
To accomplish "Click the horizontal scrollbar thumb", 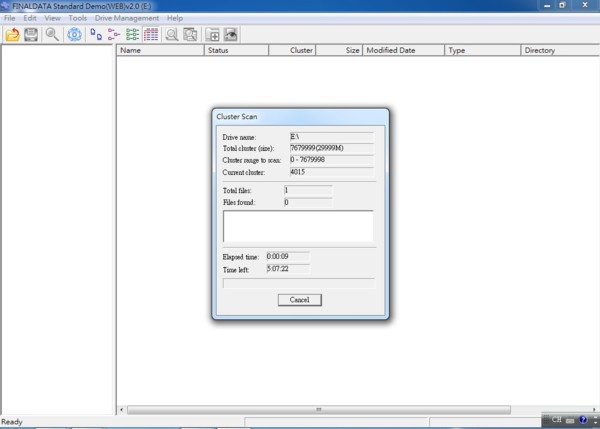I will [x=319, y=409].
